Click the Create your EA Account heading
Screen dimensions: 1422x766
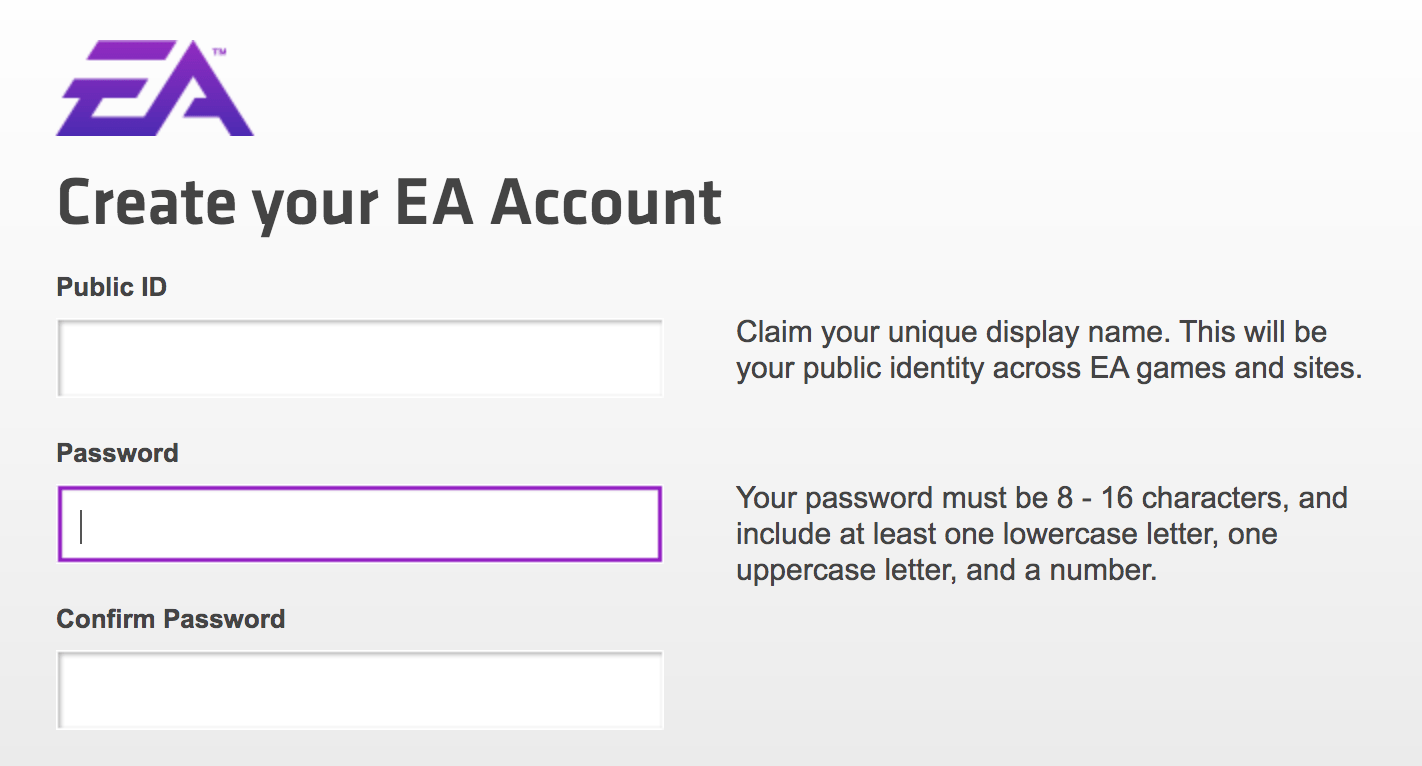pyautogui.click(x=390, y=201)
